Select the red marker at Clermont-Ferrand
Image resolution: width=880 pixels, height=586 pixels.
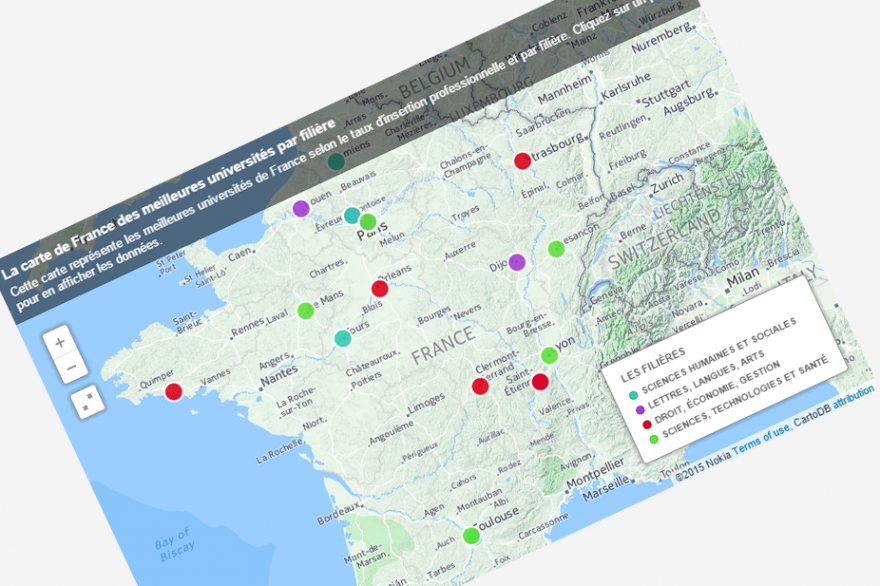coord(480,386)
